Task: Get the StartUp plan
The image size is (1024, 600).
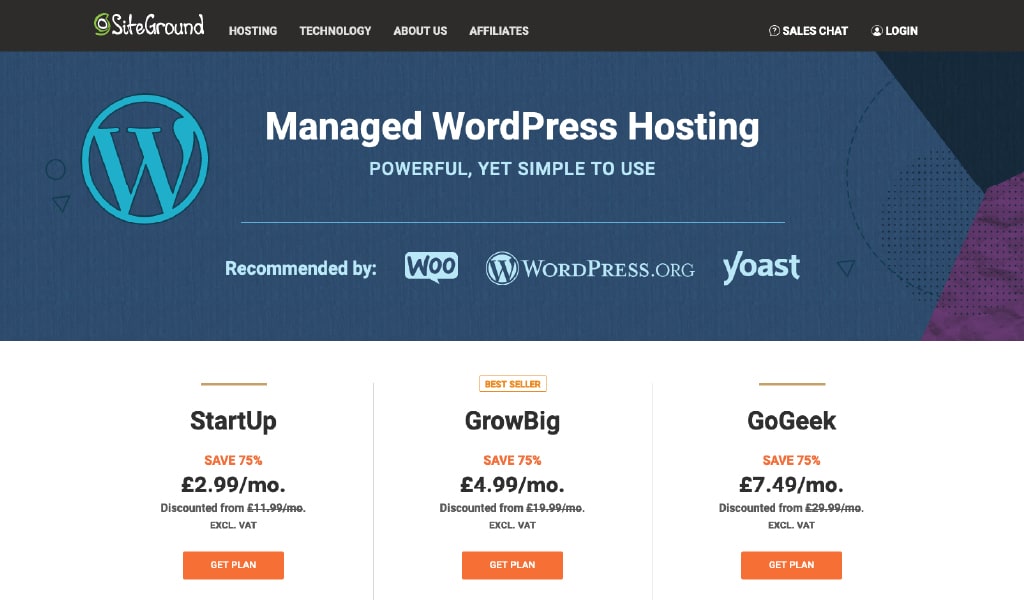Action: click(x=233, y=565)
